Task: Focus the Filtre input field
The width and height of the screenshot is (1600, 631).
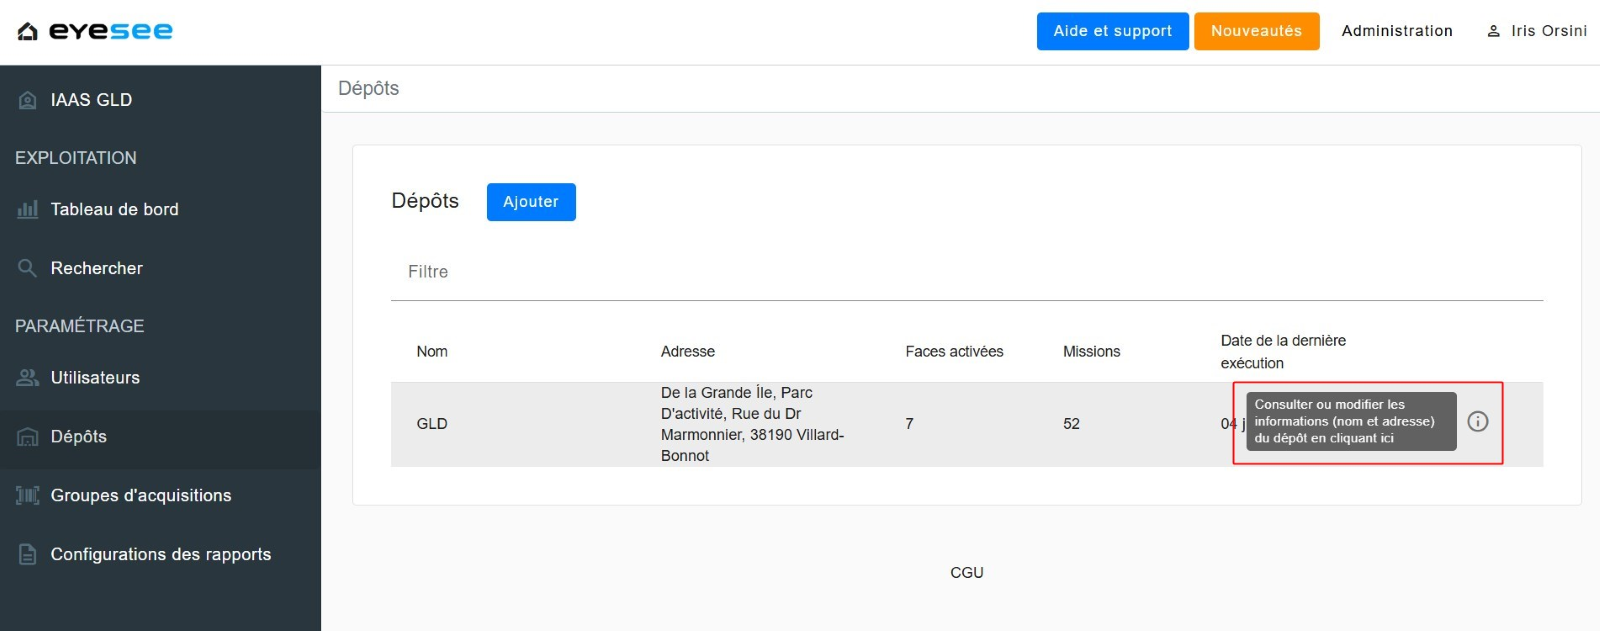Action: point(966,272)
